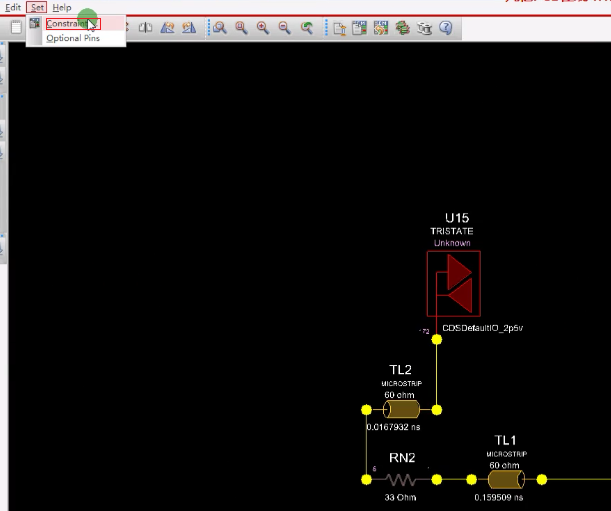Click the yellow pin node below U15
The image size is (611, 511).
tap(436, 339)
